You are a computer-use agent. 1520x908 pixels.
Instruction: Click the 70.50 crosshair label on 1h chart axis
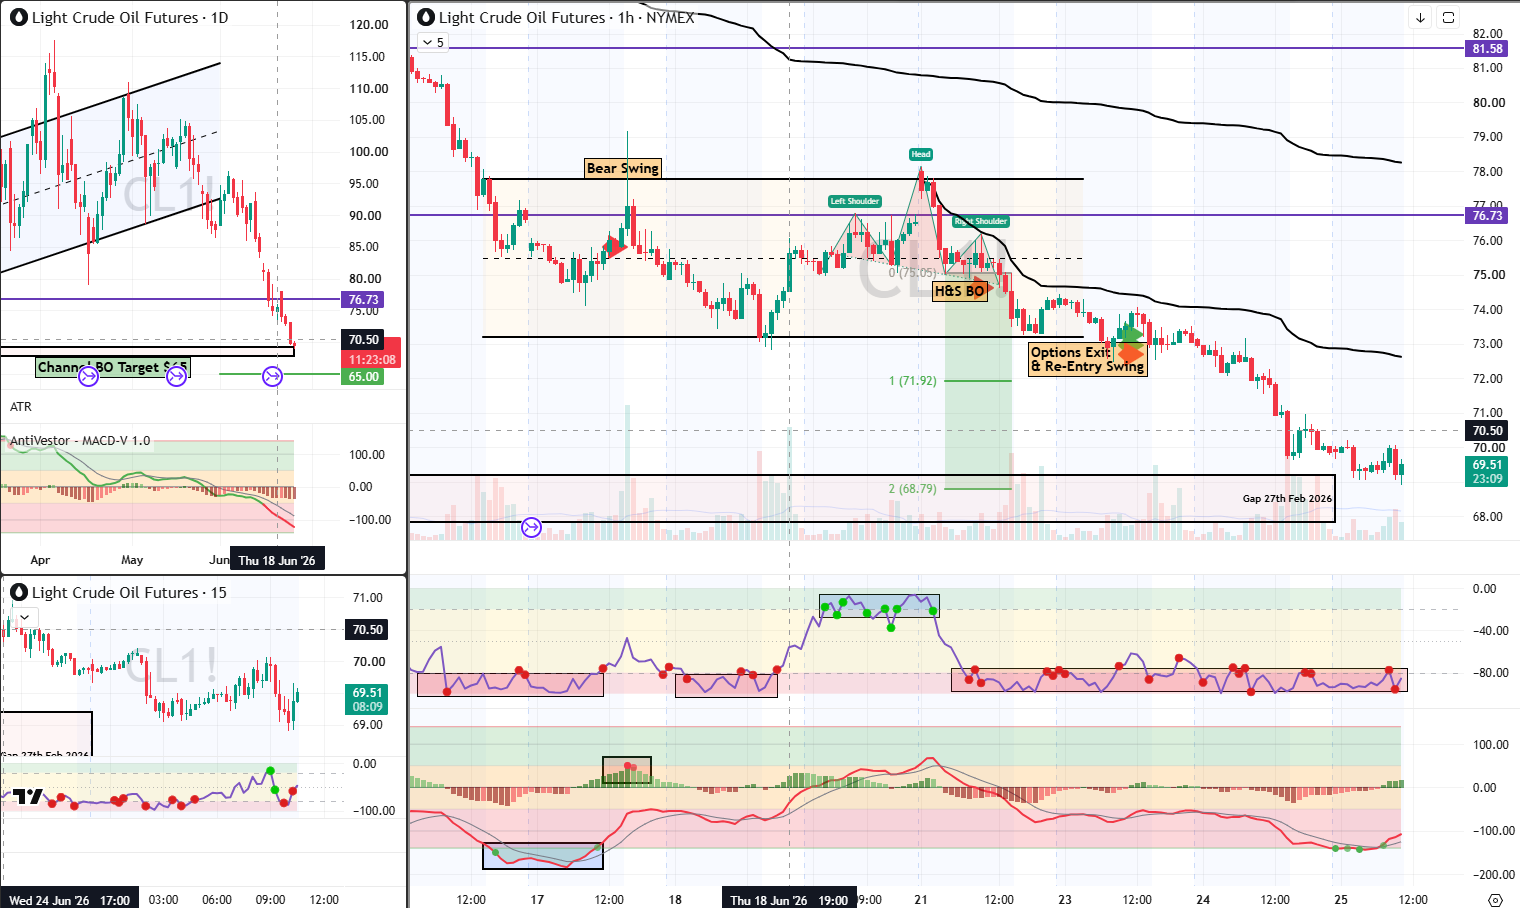point(1487,430)
